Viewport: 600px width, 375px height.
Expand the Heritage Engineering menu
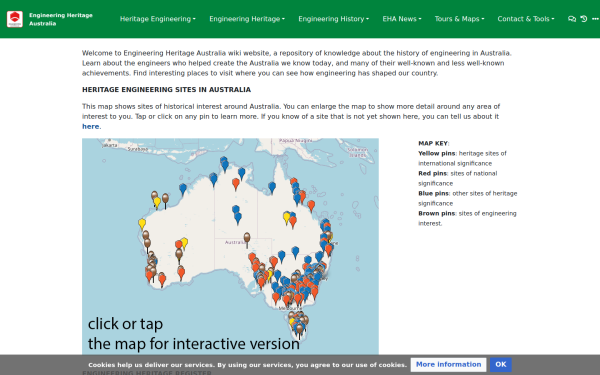(158, 19)
